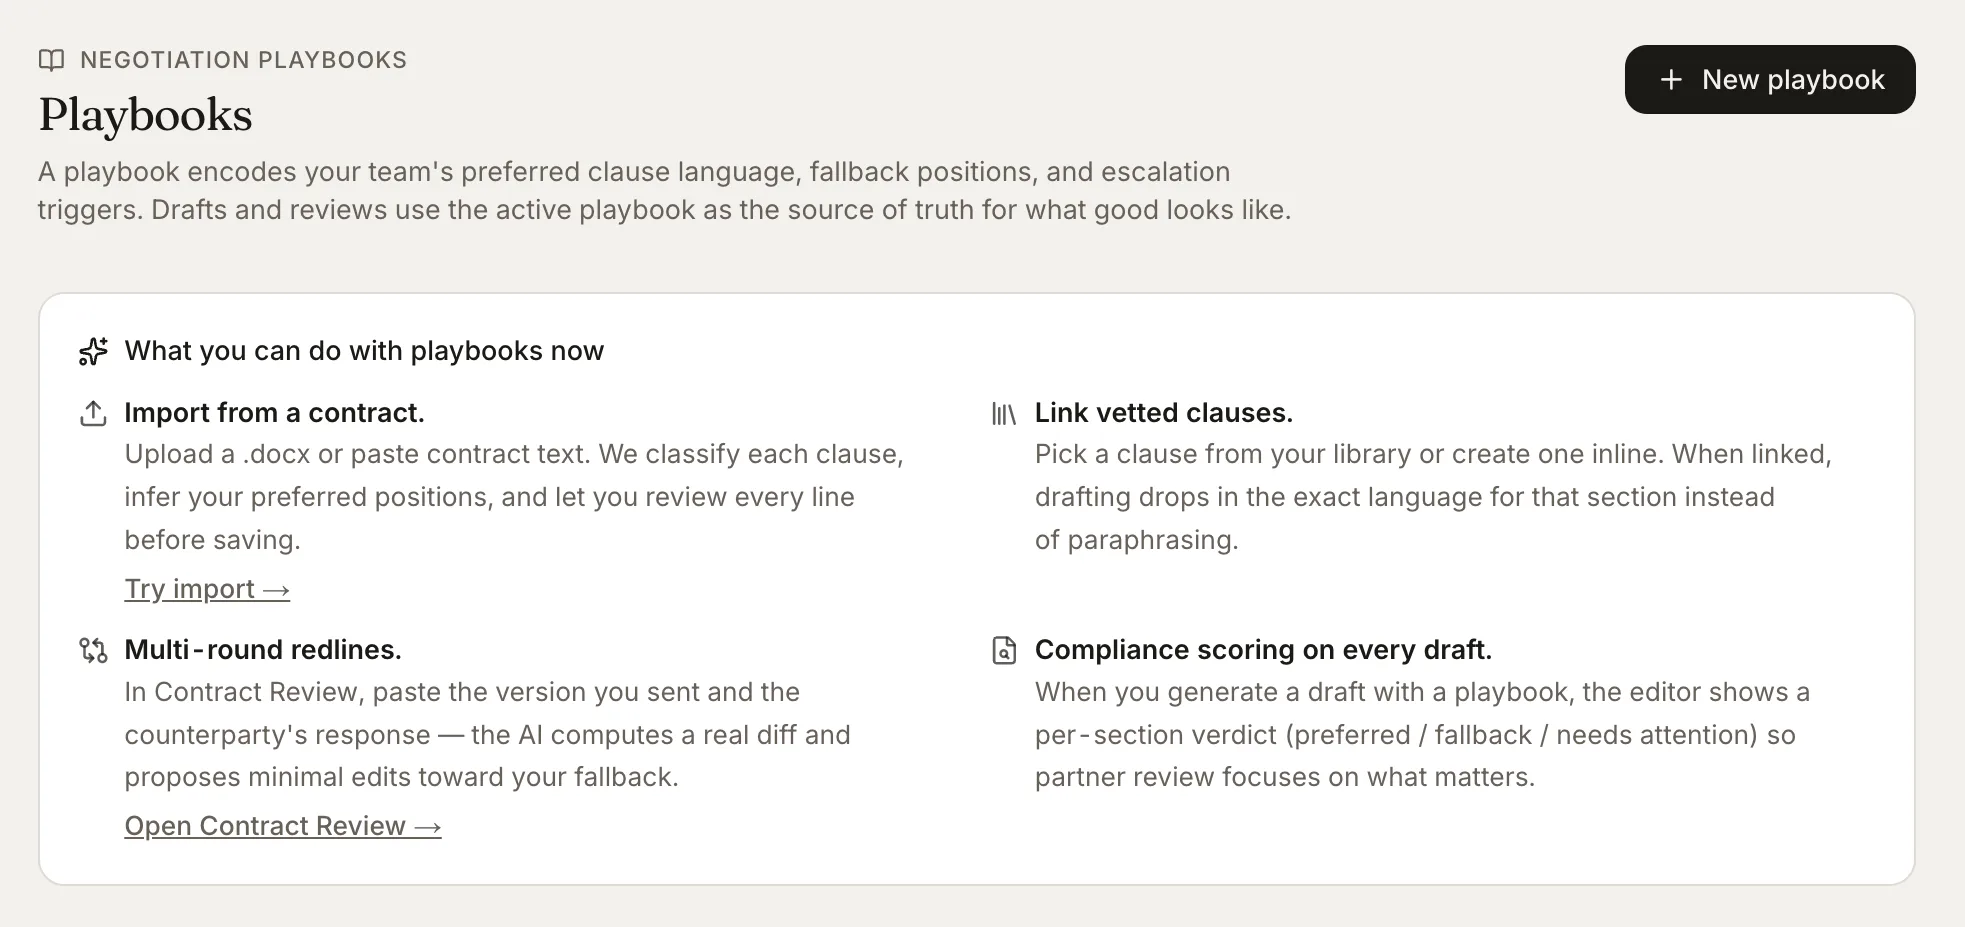The width and height of the screenshot is (1965, 927).
Task: Click the What you can do with playbooks now title
Action: pyautogui.click(x=364, y=351)
